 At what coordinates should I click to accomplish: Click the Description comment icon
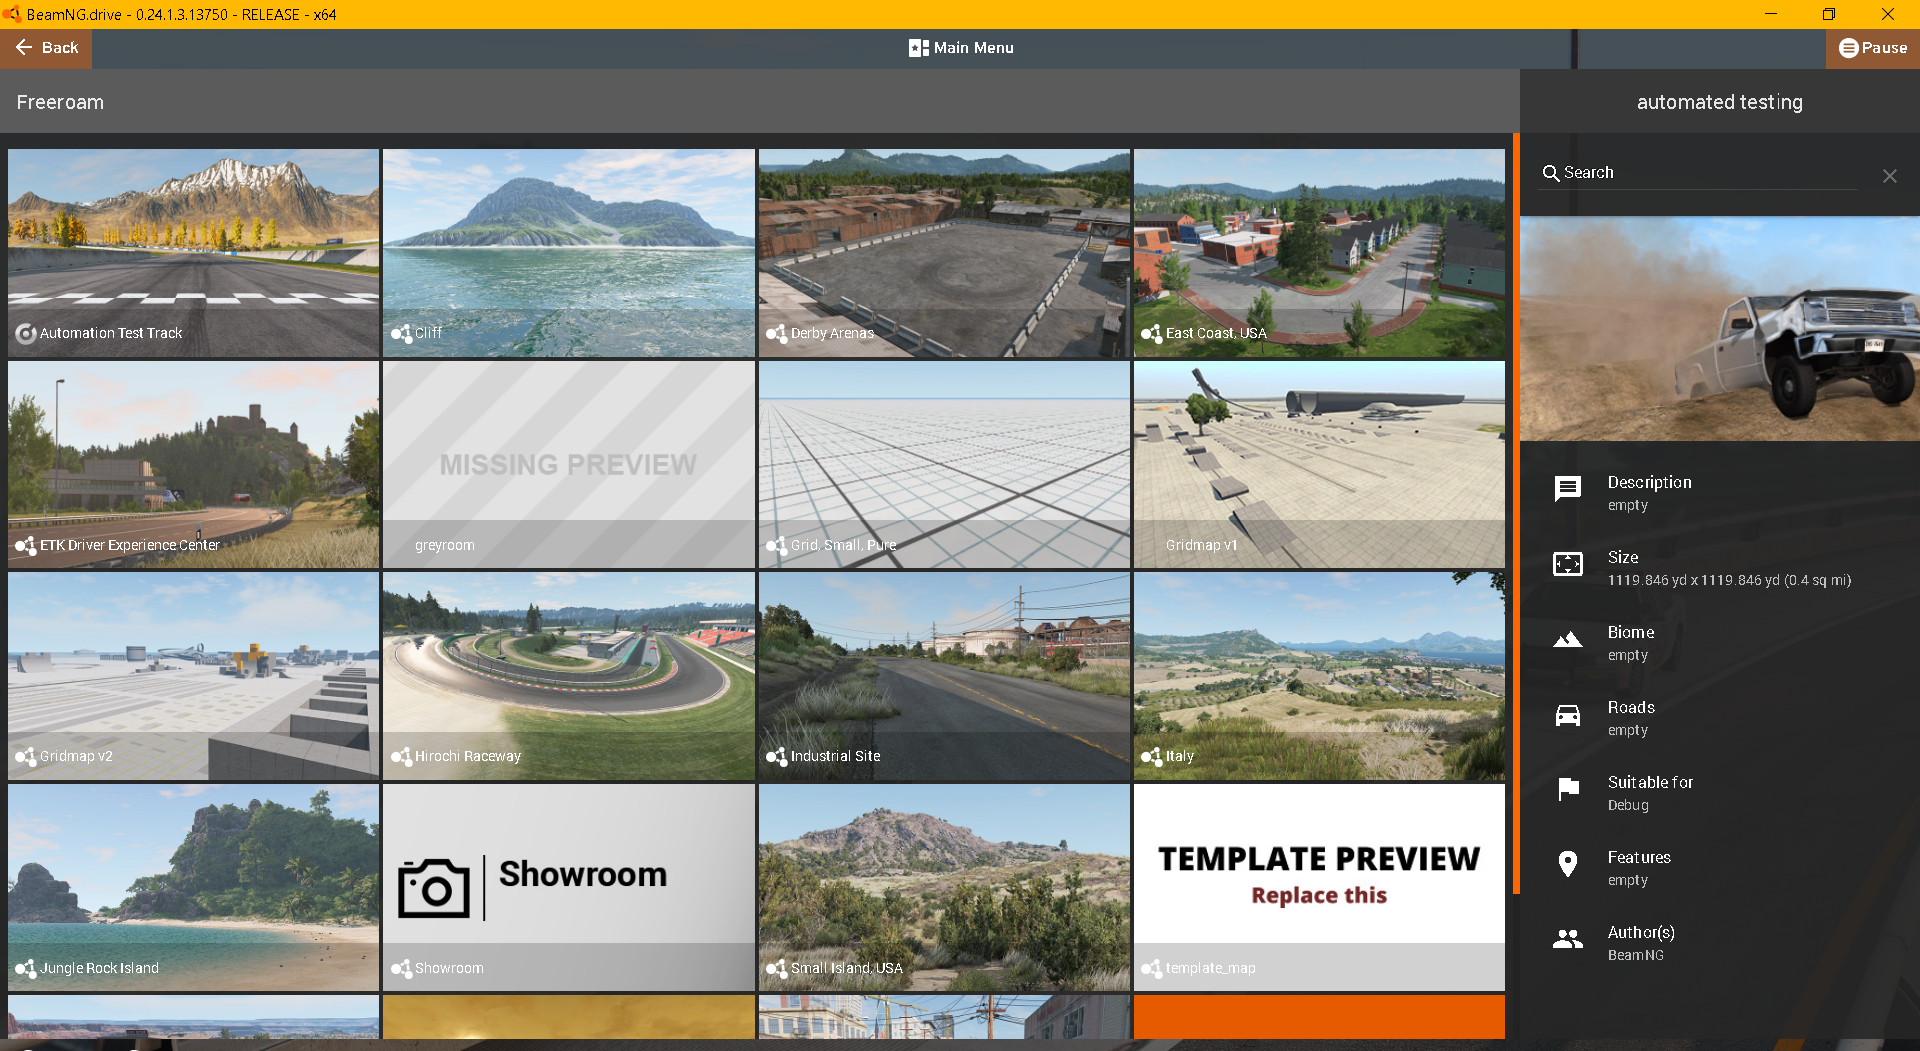click(1567, 489)
